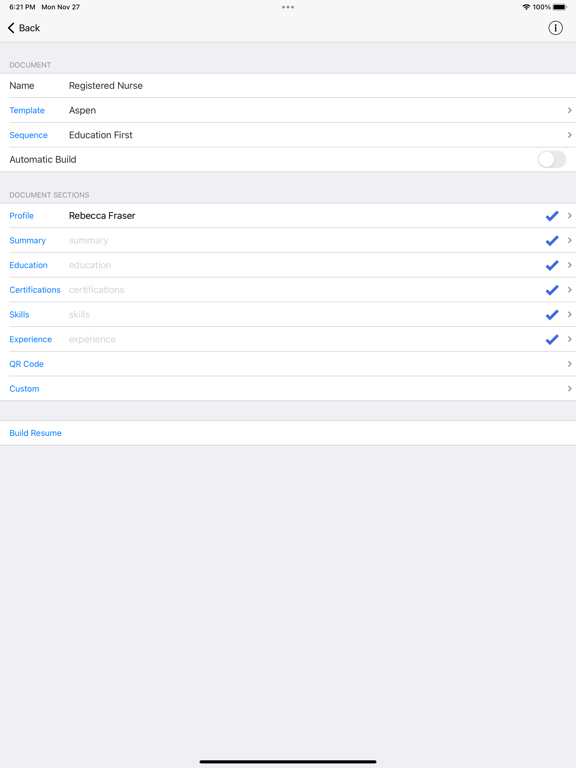Screen dimensions: 576x768
Task: Tap the Wi-Fi status icon
Action: (526, 7)
